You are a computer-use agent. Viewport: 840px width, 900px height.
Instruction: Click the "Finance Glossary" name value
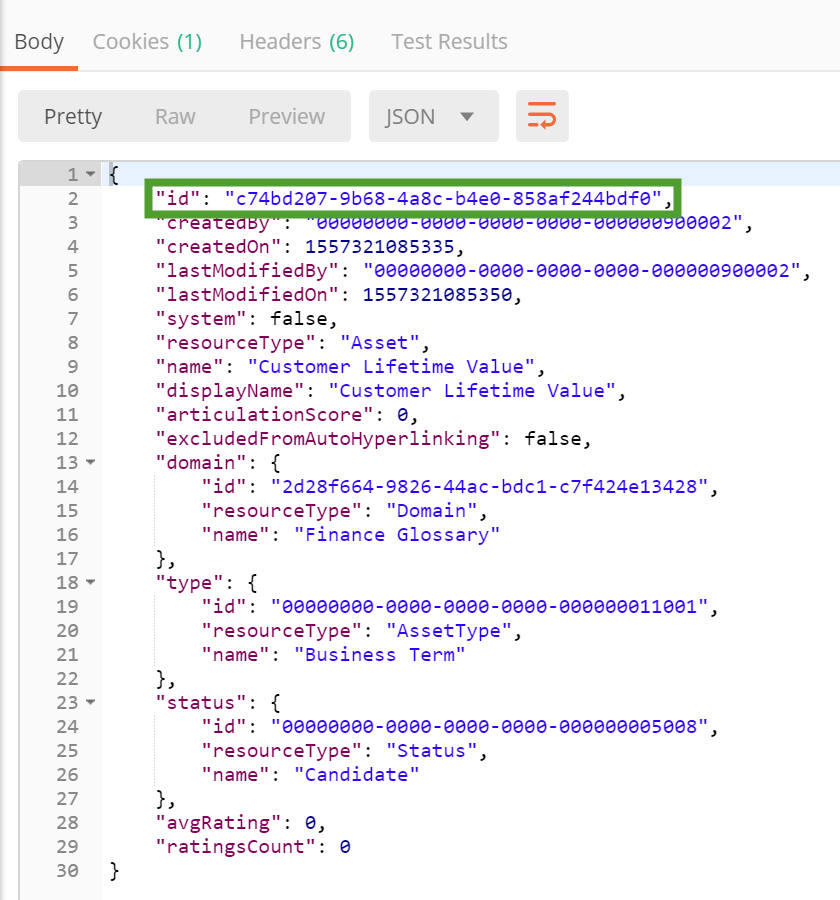point(397,536)
